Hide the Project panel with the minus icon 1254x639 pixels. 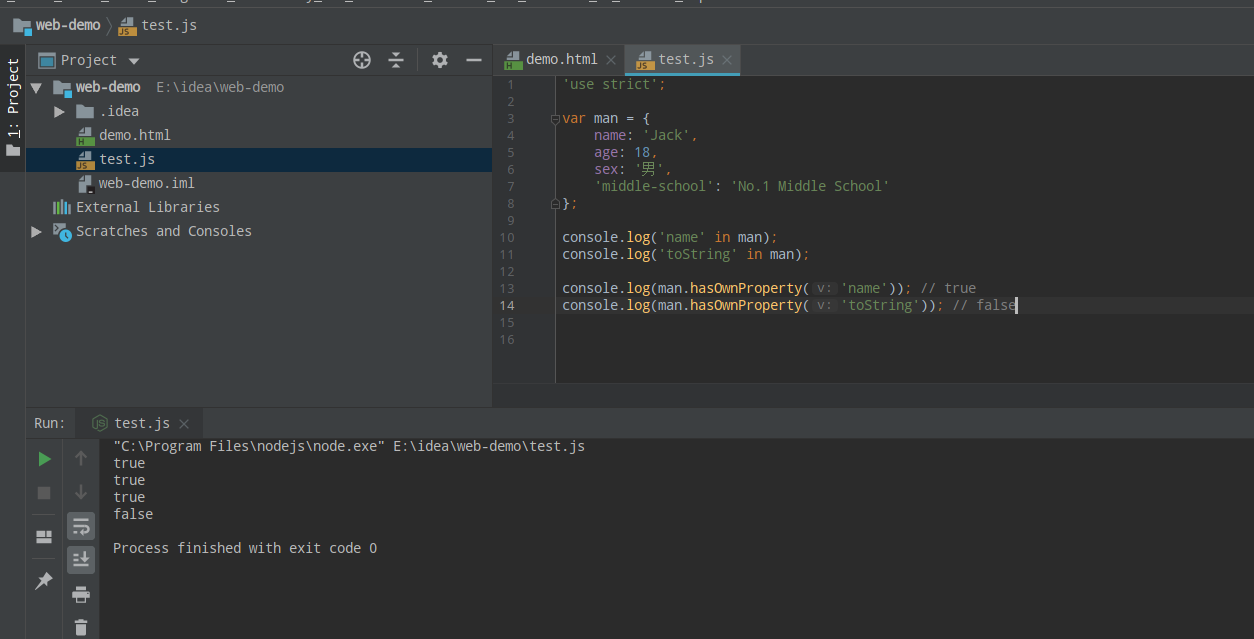click(474, 60)
